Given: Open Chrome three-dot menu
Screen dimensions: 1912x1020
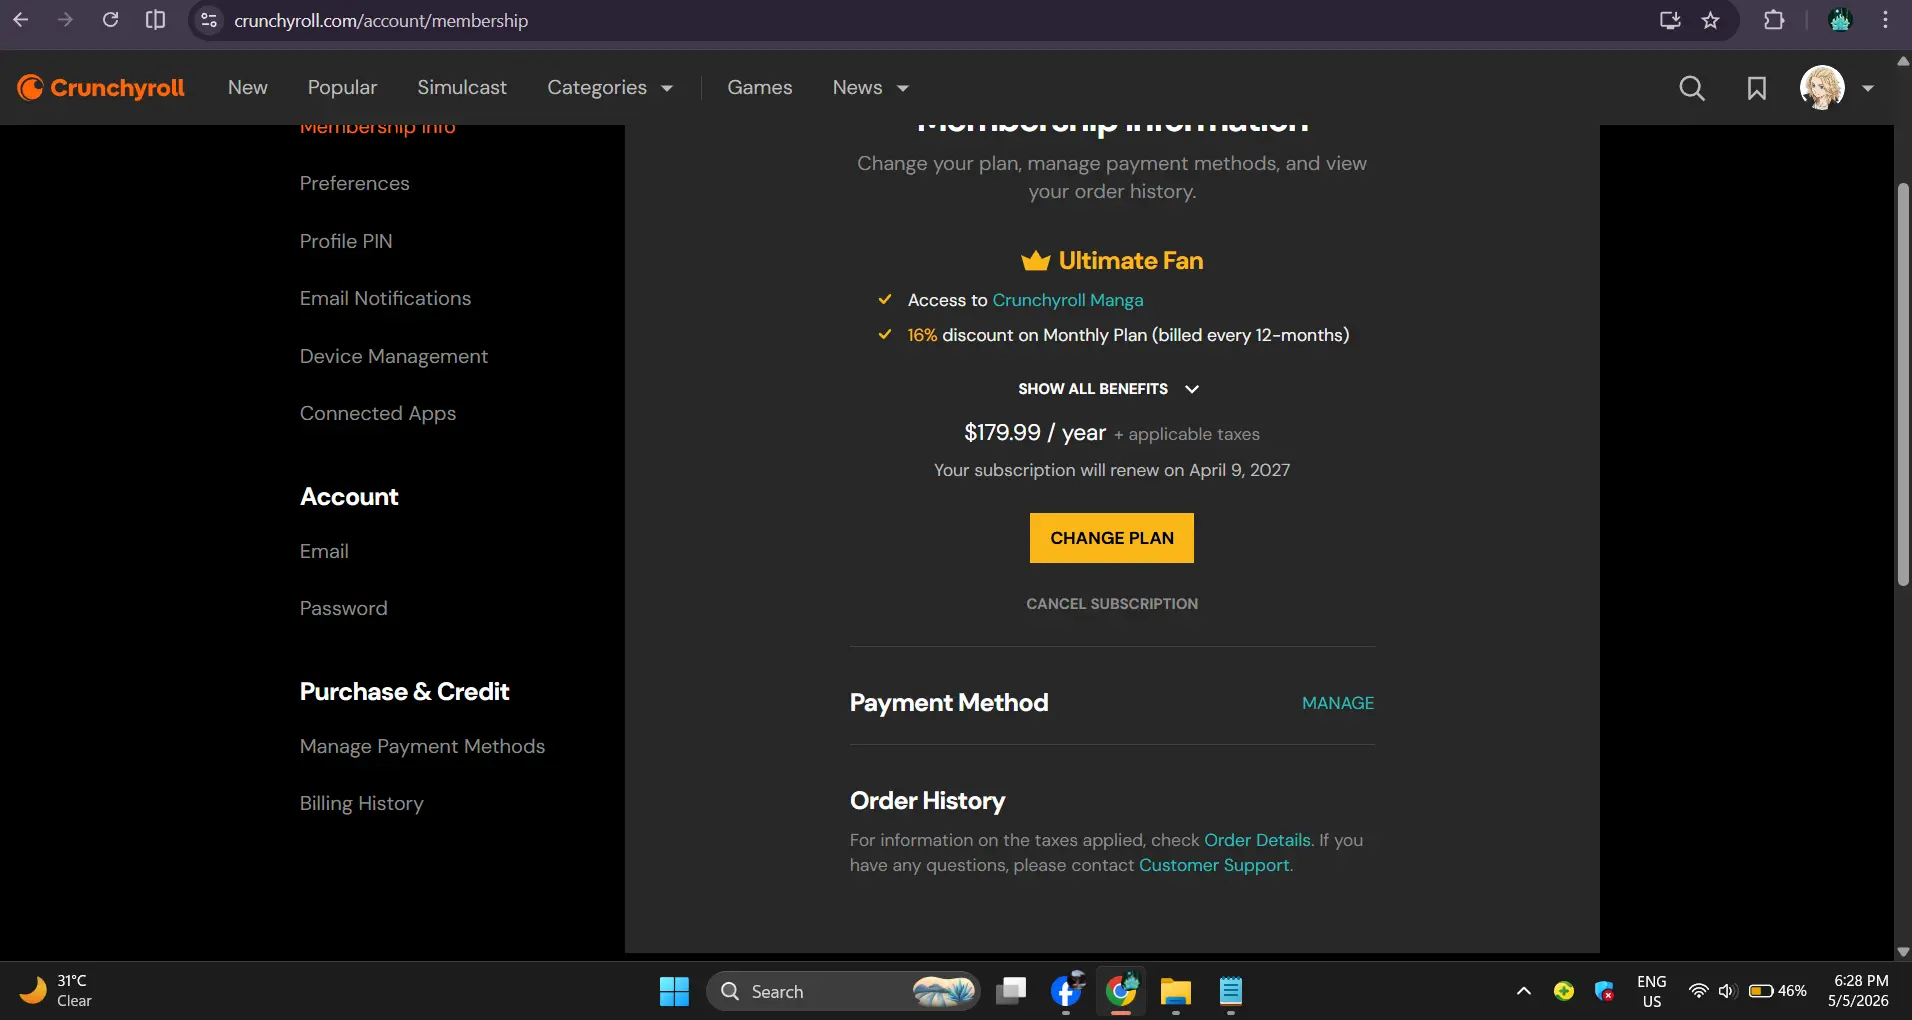Looking at the screenshot, I should (x=1886, y=20).
